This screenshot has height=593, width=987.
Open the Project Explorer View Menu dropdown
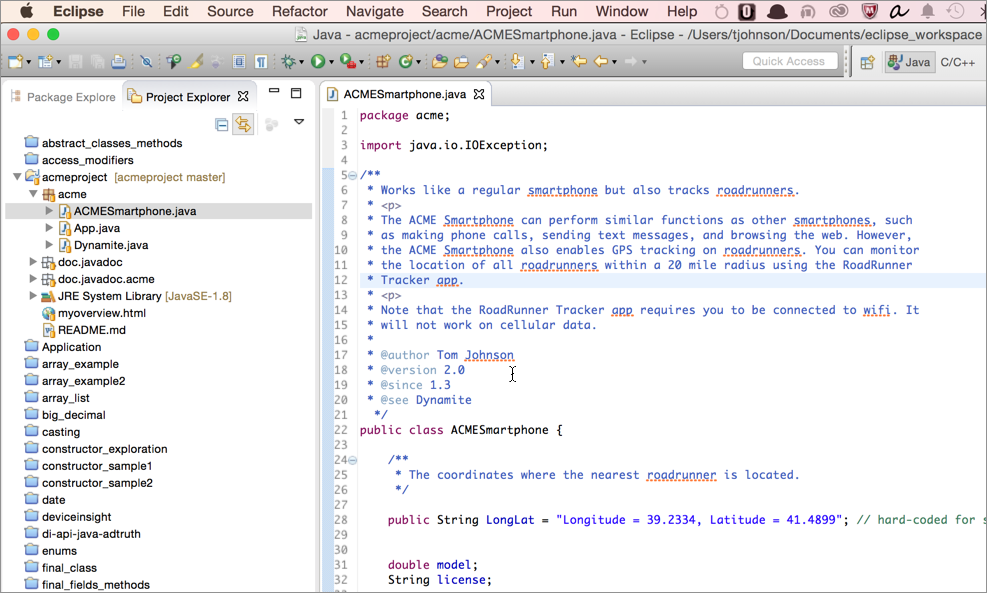(298, 122)
